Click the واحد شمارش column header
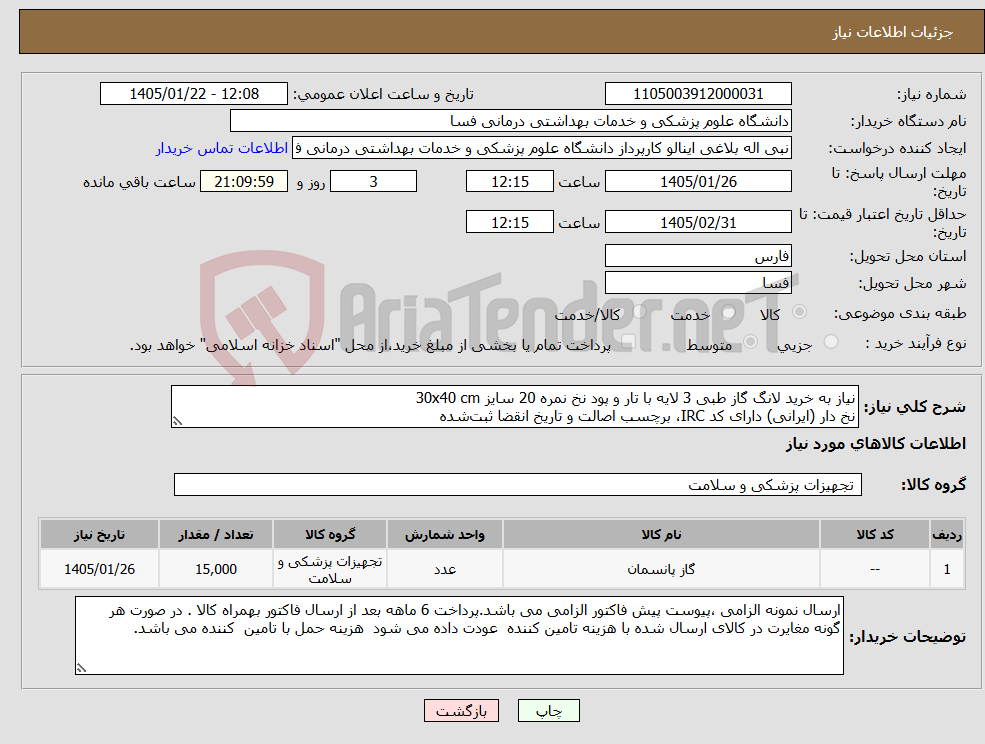This screenshot has width=985, height=744. 445,535
